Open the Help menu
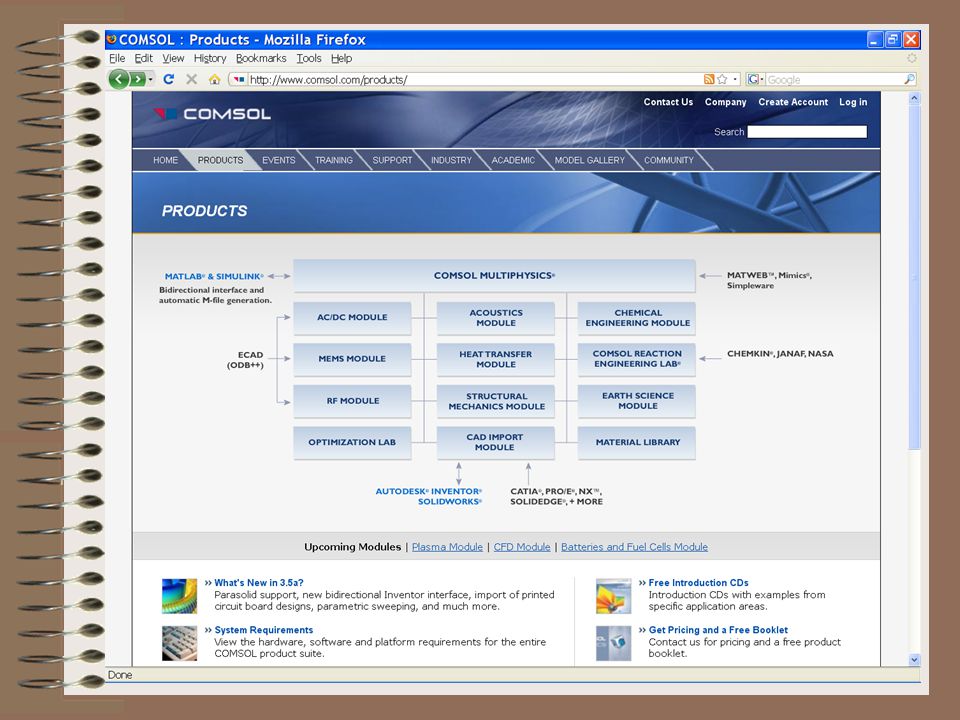 pyautogui.click(x=342, y=58)
